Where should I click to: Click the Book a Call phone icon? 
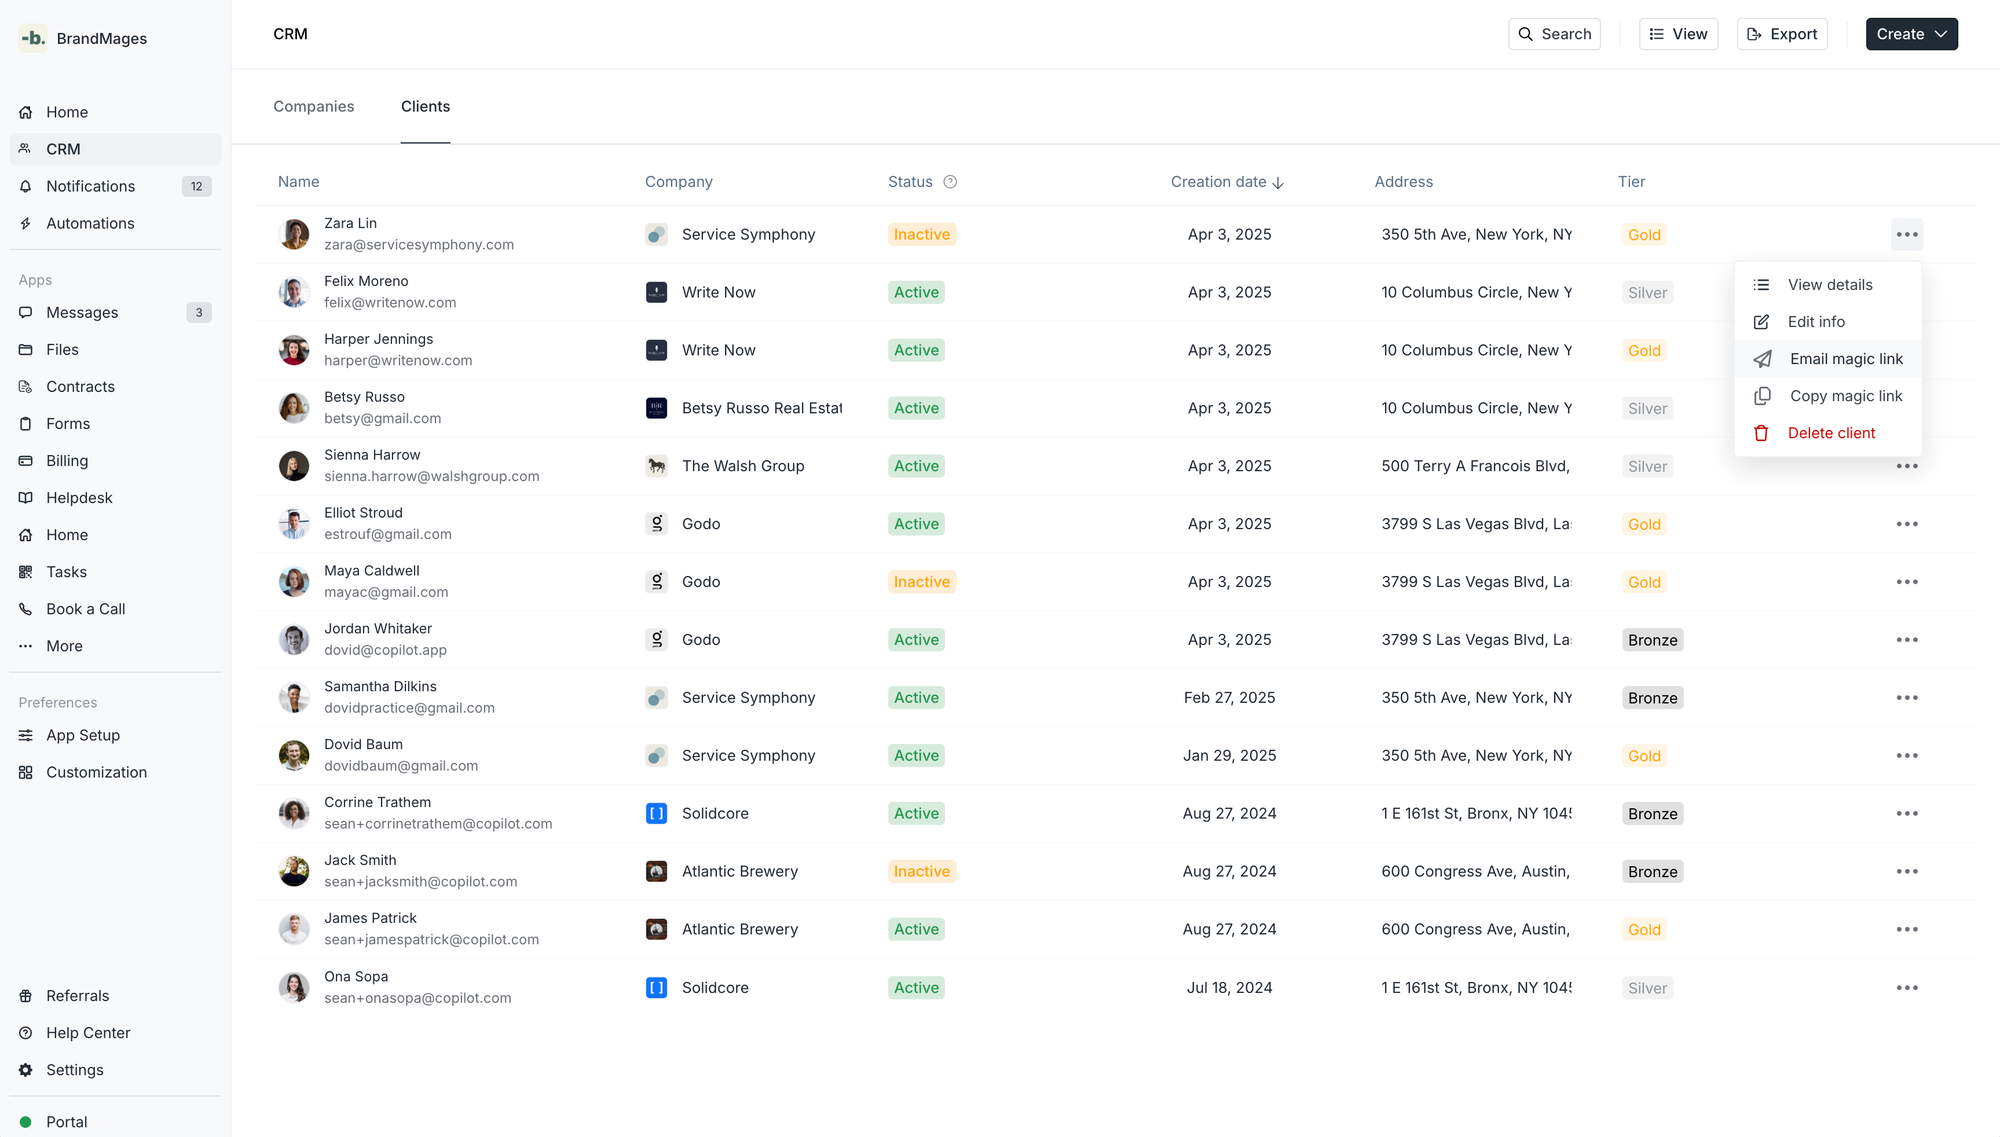click(26, 609)
